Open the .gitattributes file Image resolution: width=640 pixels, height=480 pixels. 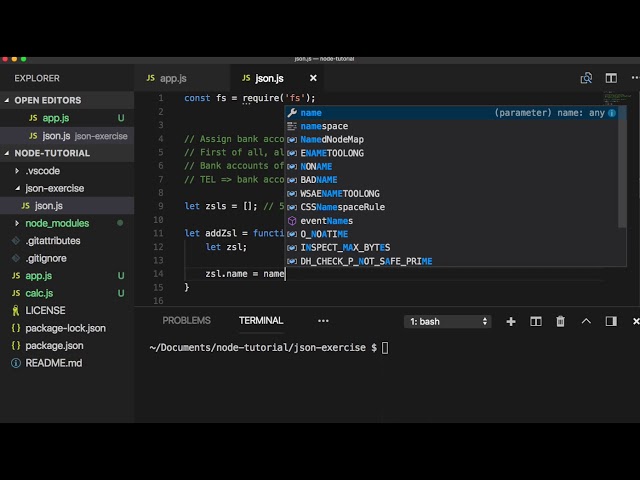(67, 241)
